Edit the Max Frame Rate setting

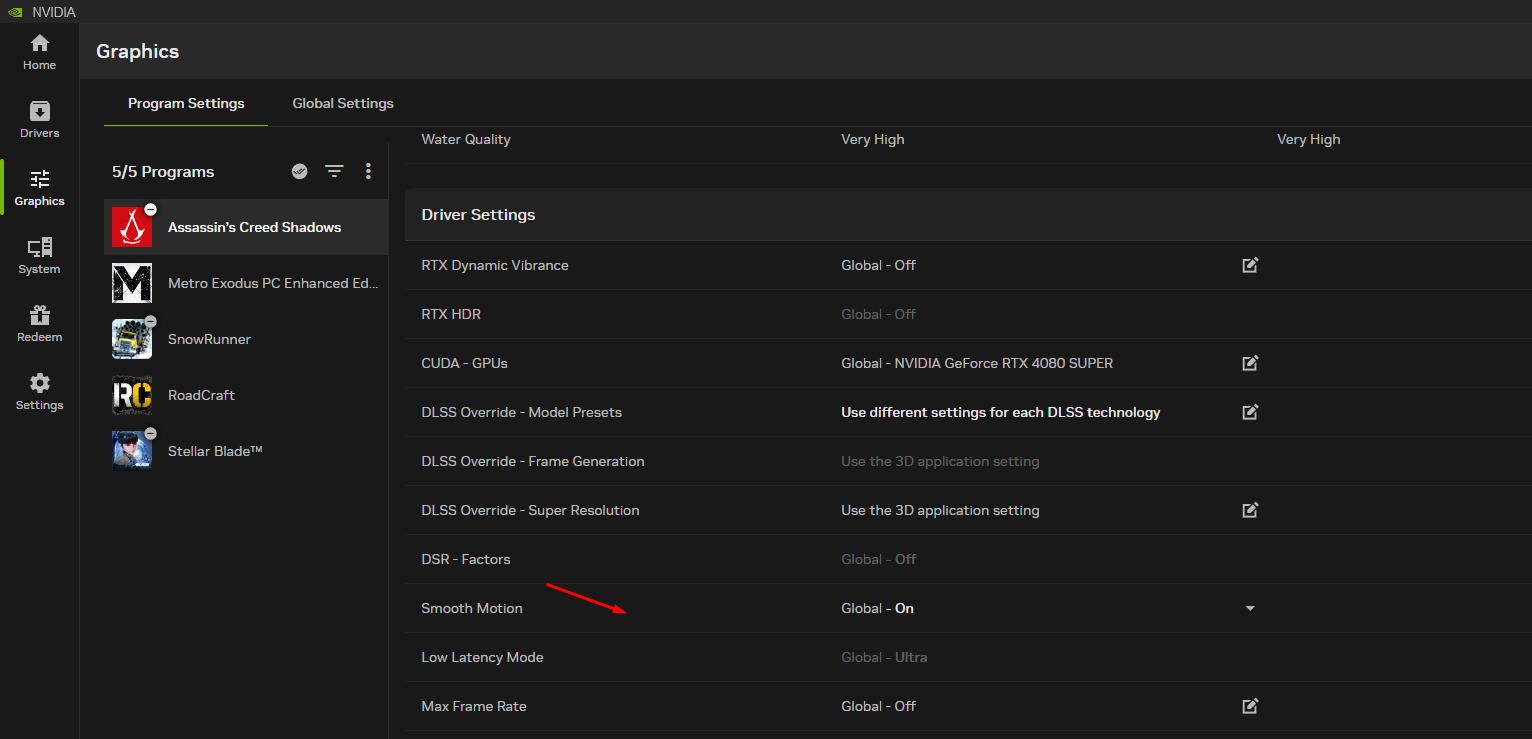(1250, 706)
